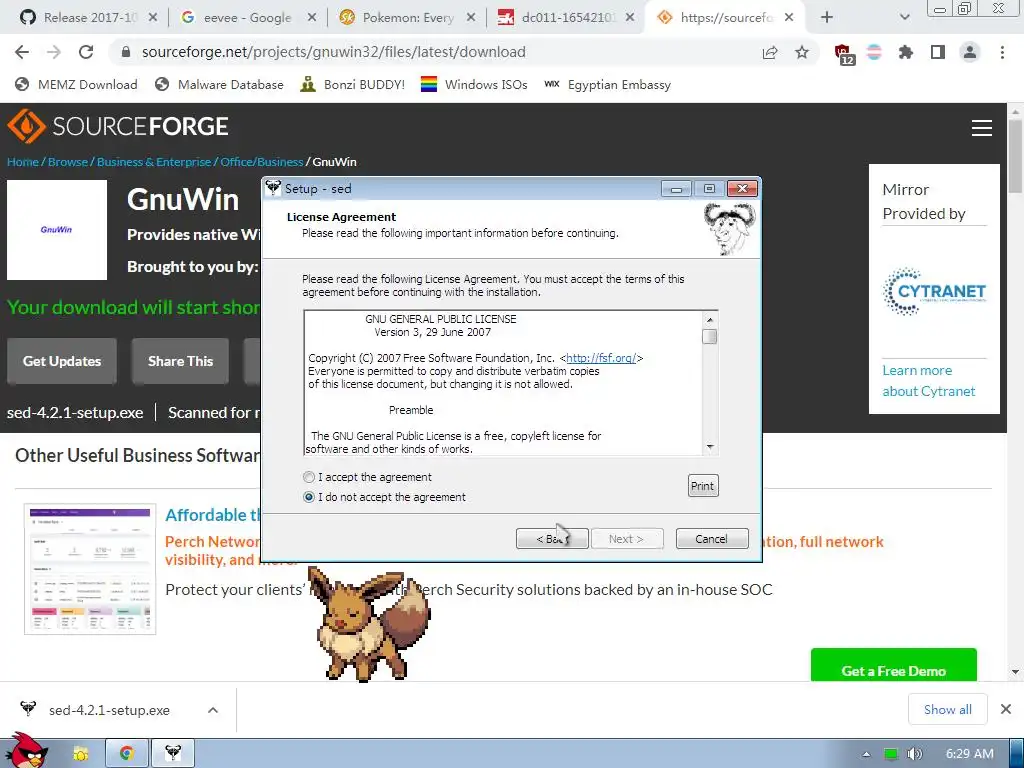Click 'Show all' downloads button

tap(948, 709)
